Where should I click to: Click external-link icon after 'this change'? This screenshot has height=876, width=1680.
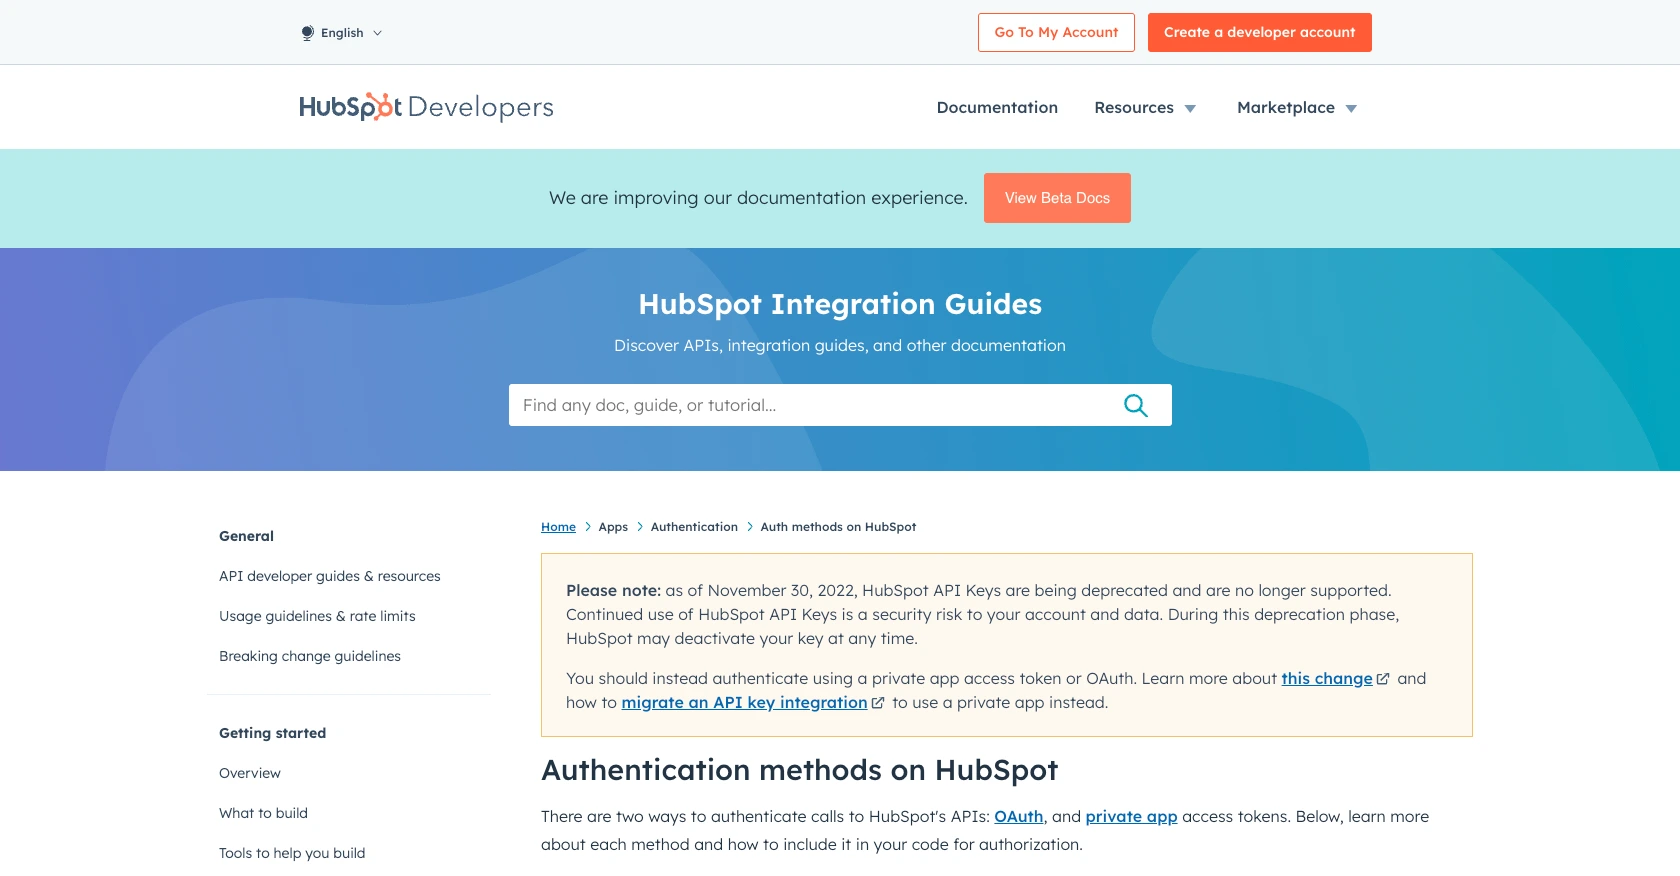[x=1383, y=679]
